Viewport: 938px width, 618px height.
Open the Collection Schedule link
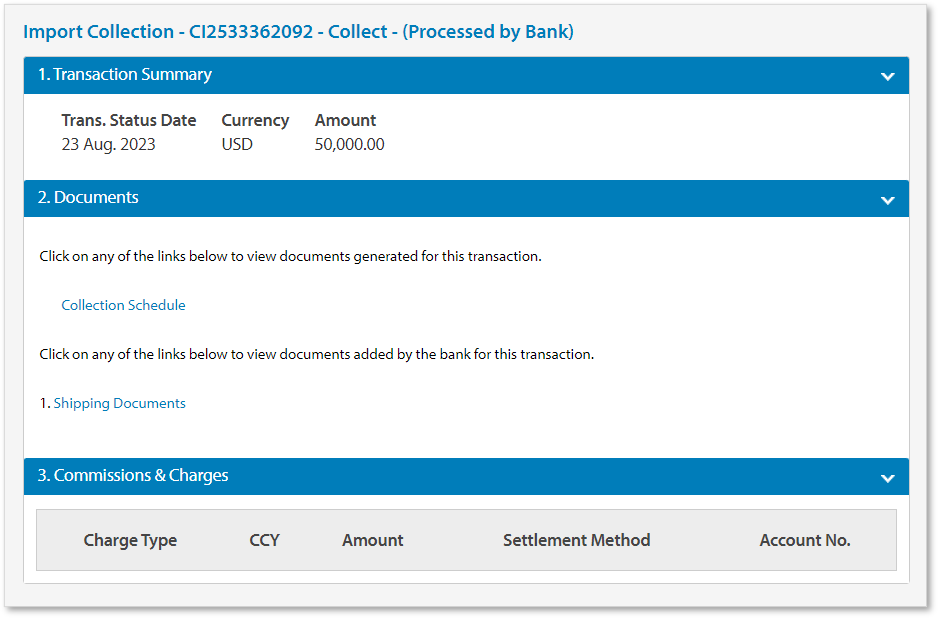coord(123,305)
